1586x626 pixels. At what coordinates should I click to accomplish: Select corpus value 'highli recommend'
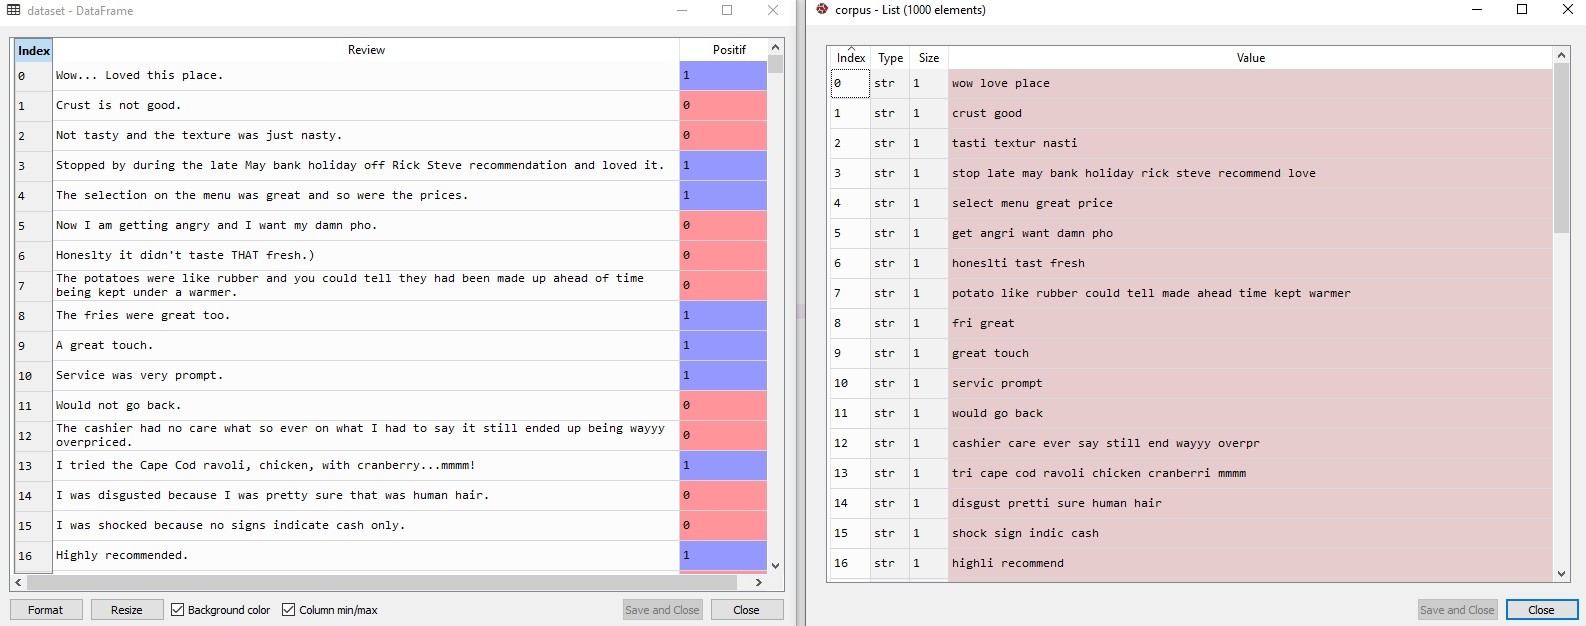click(1250, 564)
